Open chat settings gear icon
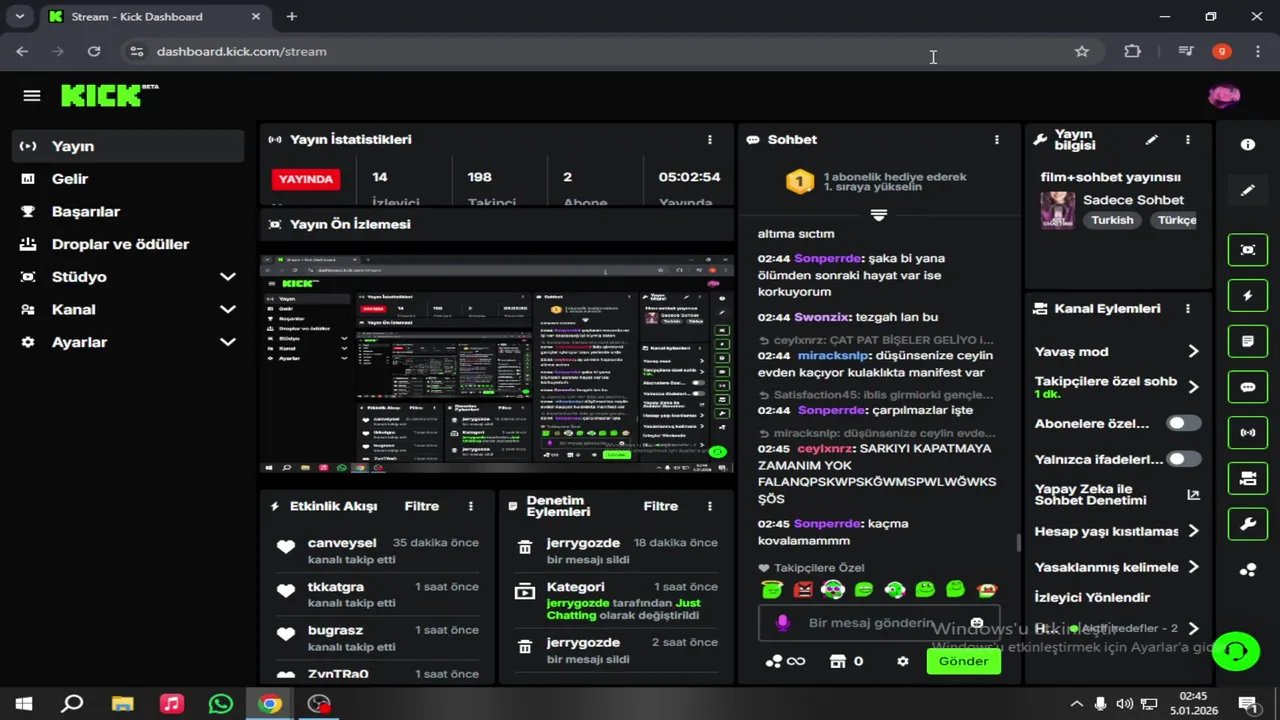 903,661
